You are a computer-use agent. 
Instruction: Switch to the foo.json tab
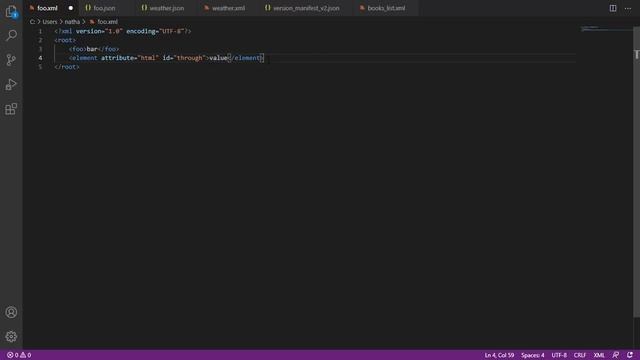[x=104, y=8]
